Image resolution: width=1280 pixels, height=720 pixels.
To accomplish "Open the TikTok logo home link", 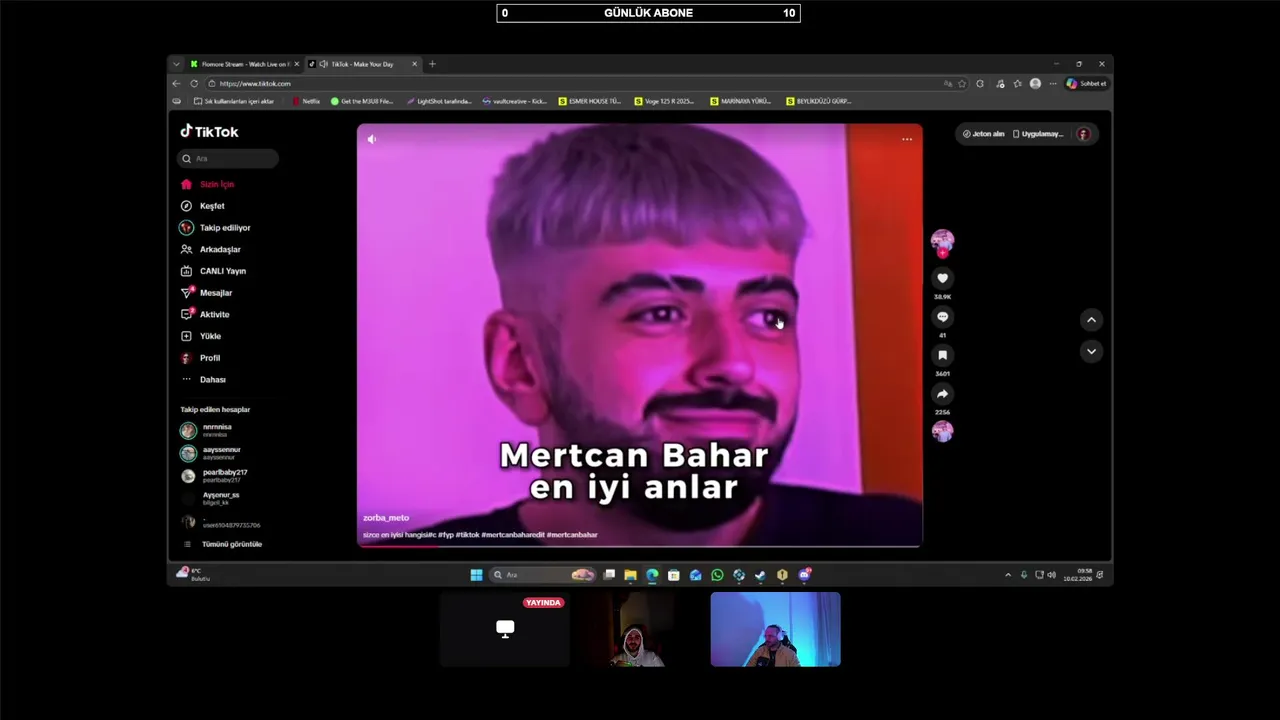I will pyautogui.click(x=209, y=131).
